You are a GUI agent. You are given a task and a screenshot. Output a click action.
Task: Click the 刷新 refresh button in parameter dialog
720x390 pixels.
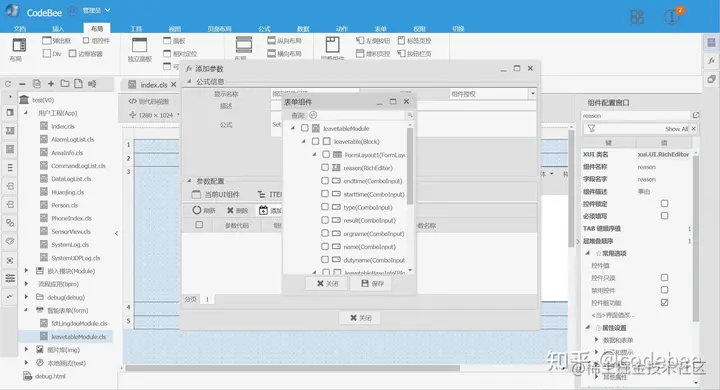(x=204, y=210)
